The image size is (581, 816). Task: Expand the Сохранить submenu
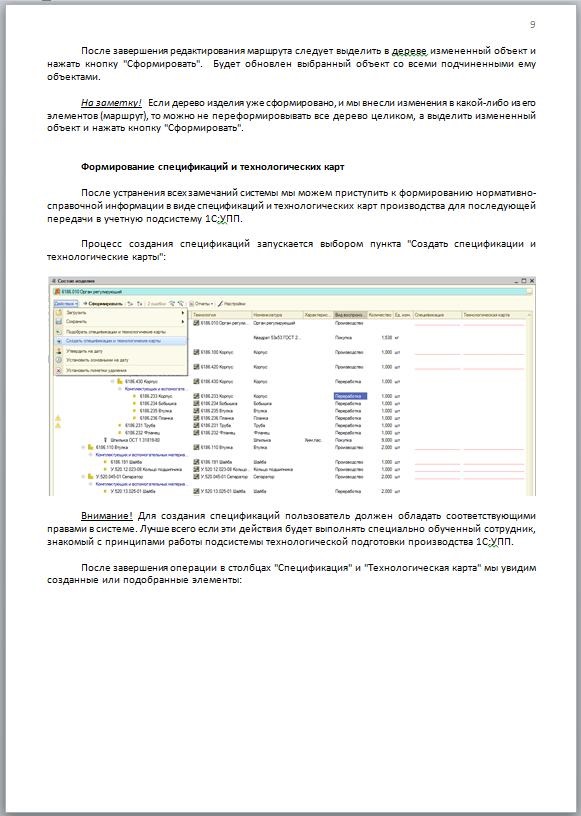120,322
